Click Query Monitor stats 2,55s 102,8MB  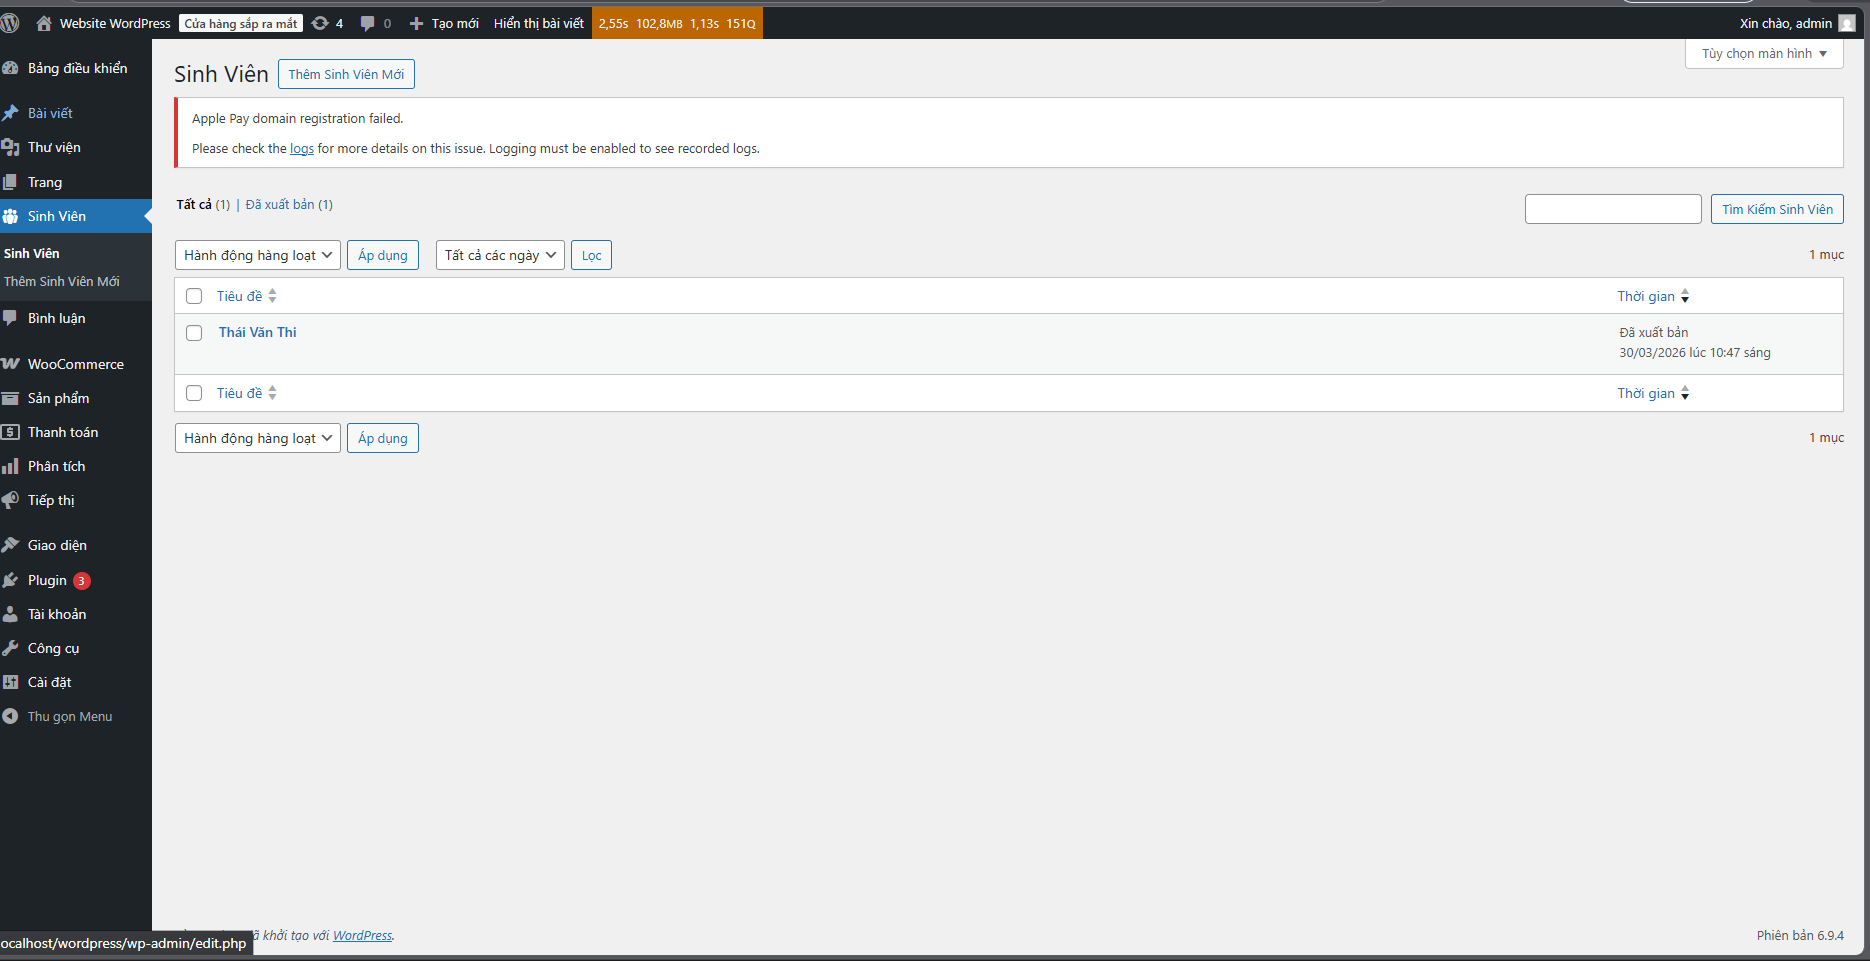click(x=677, y=23)
